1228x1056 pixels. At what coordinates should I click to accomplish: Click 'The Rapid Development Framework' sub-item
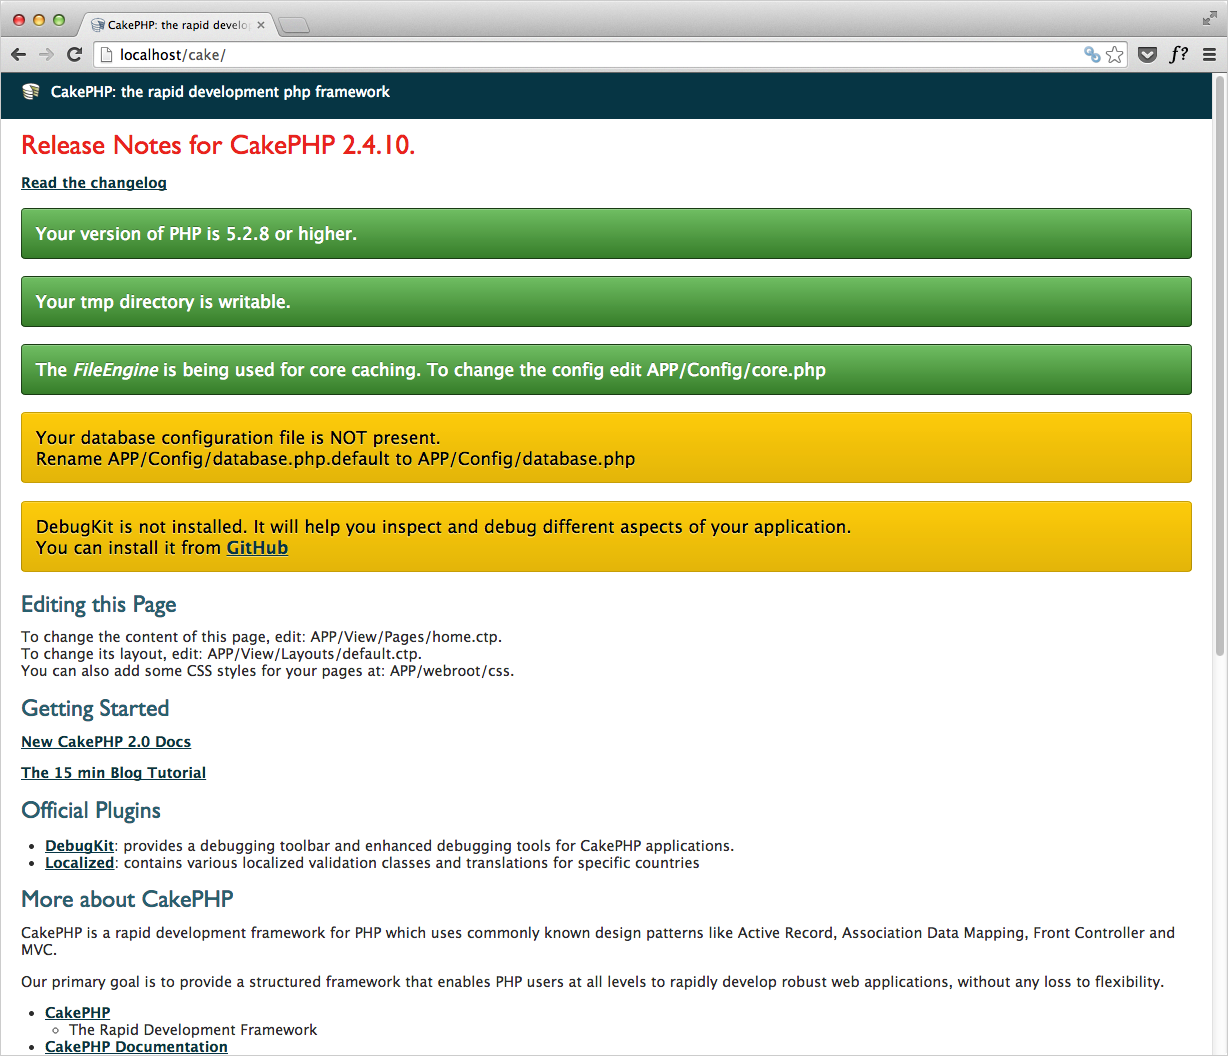(193, 1030)
